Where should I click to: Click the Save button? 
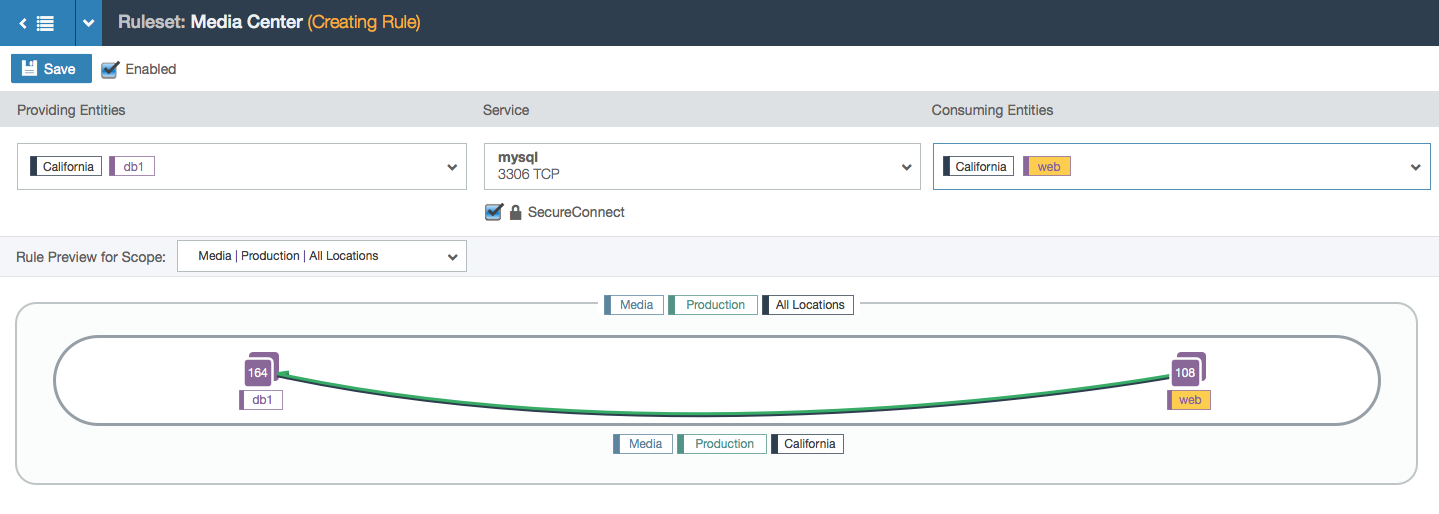pos(51,69)
